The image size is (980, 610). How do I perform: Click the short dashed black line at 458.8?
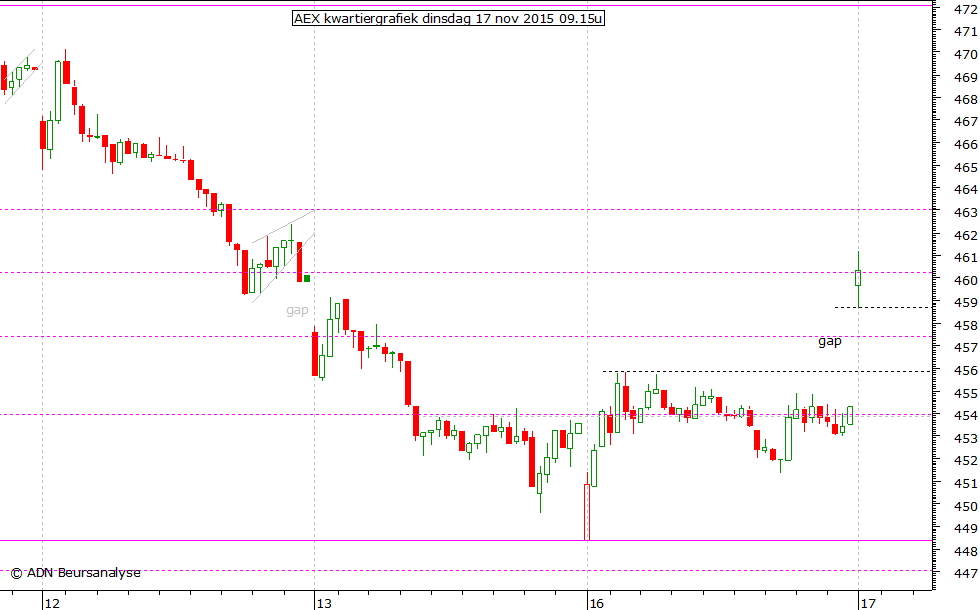(x=882, y=308)
